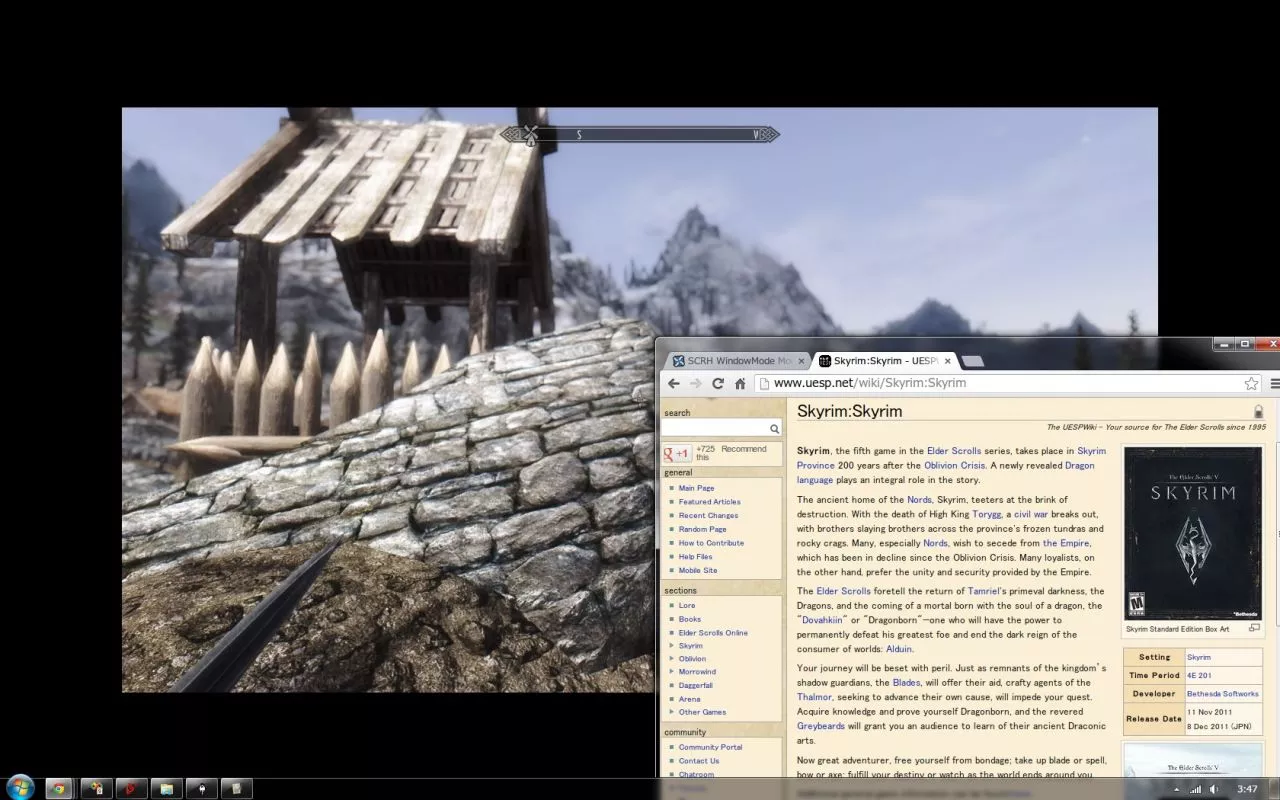The image size is (1280, 800).
Task: Open the Bethesda Softworks developer link
Action: coord(1223,693)
